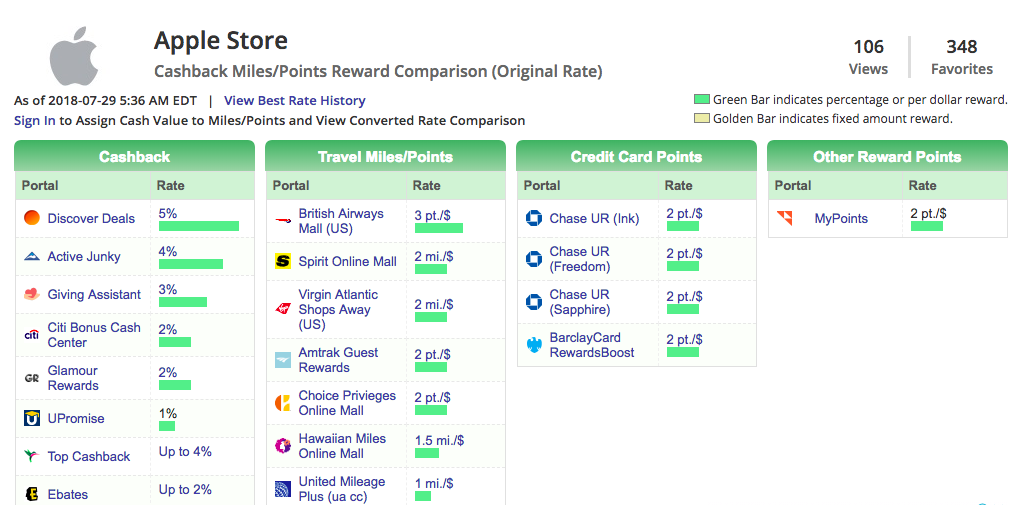Click the 348 Favorites counter
This screenshot has width=1017, height=505.
click(962, 57)
